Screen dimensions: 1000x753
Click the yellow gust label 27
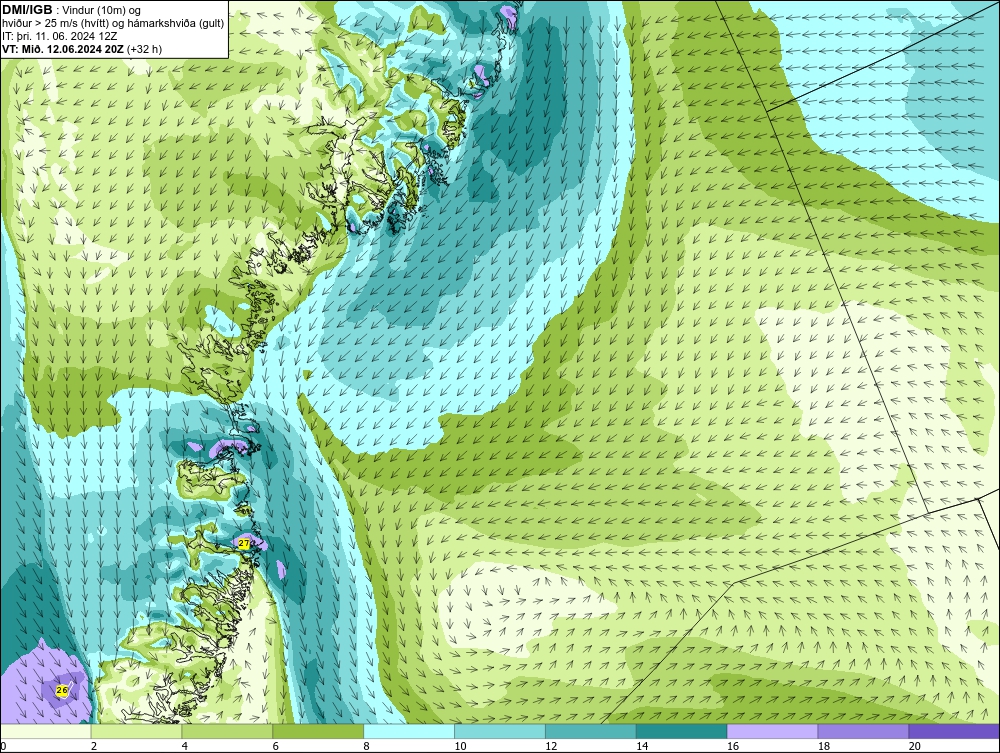point(244,543)
